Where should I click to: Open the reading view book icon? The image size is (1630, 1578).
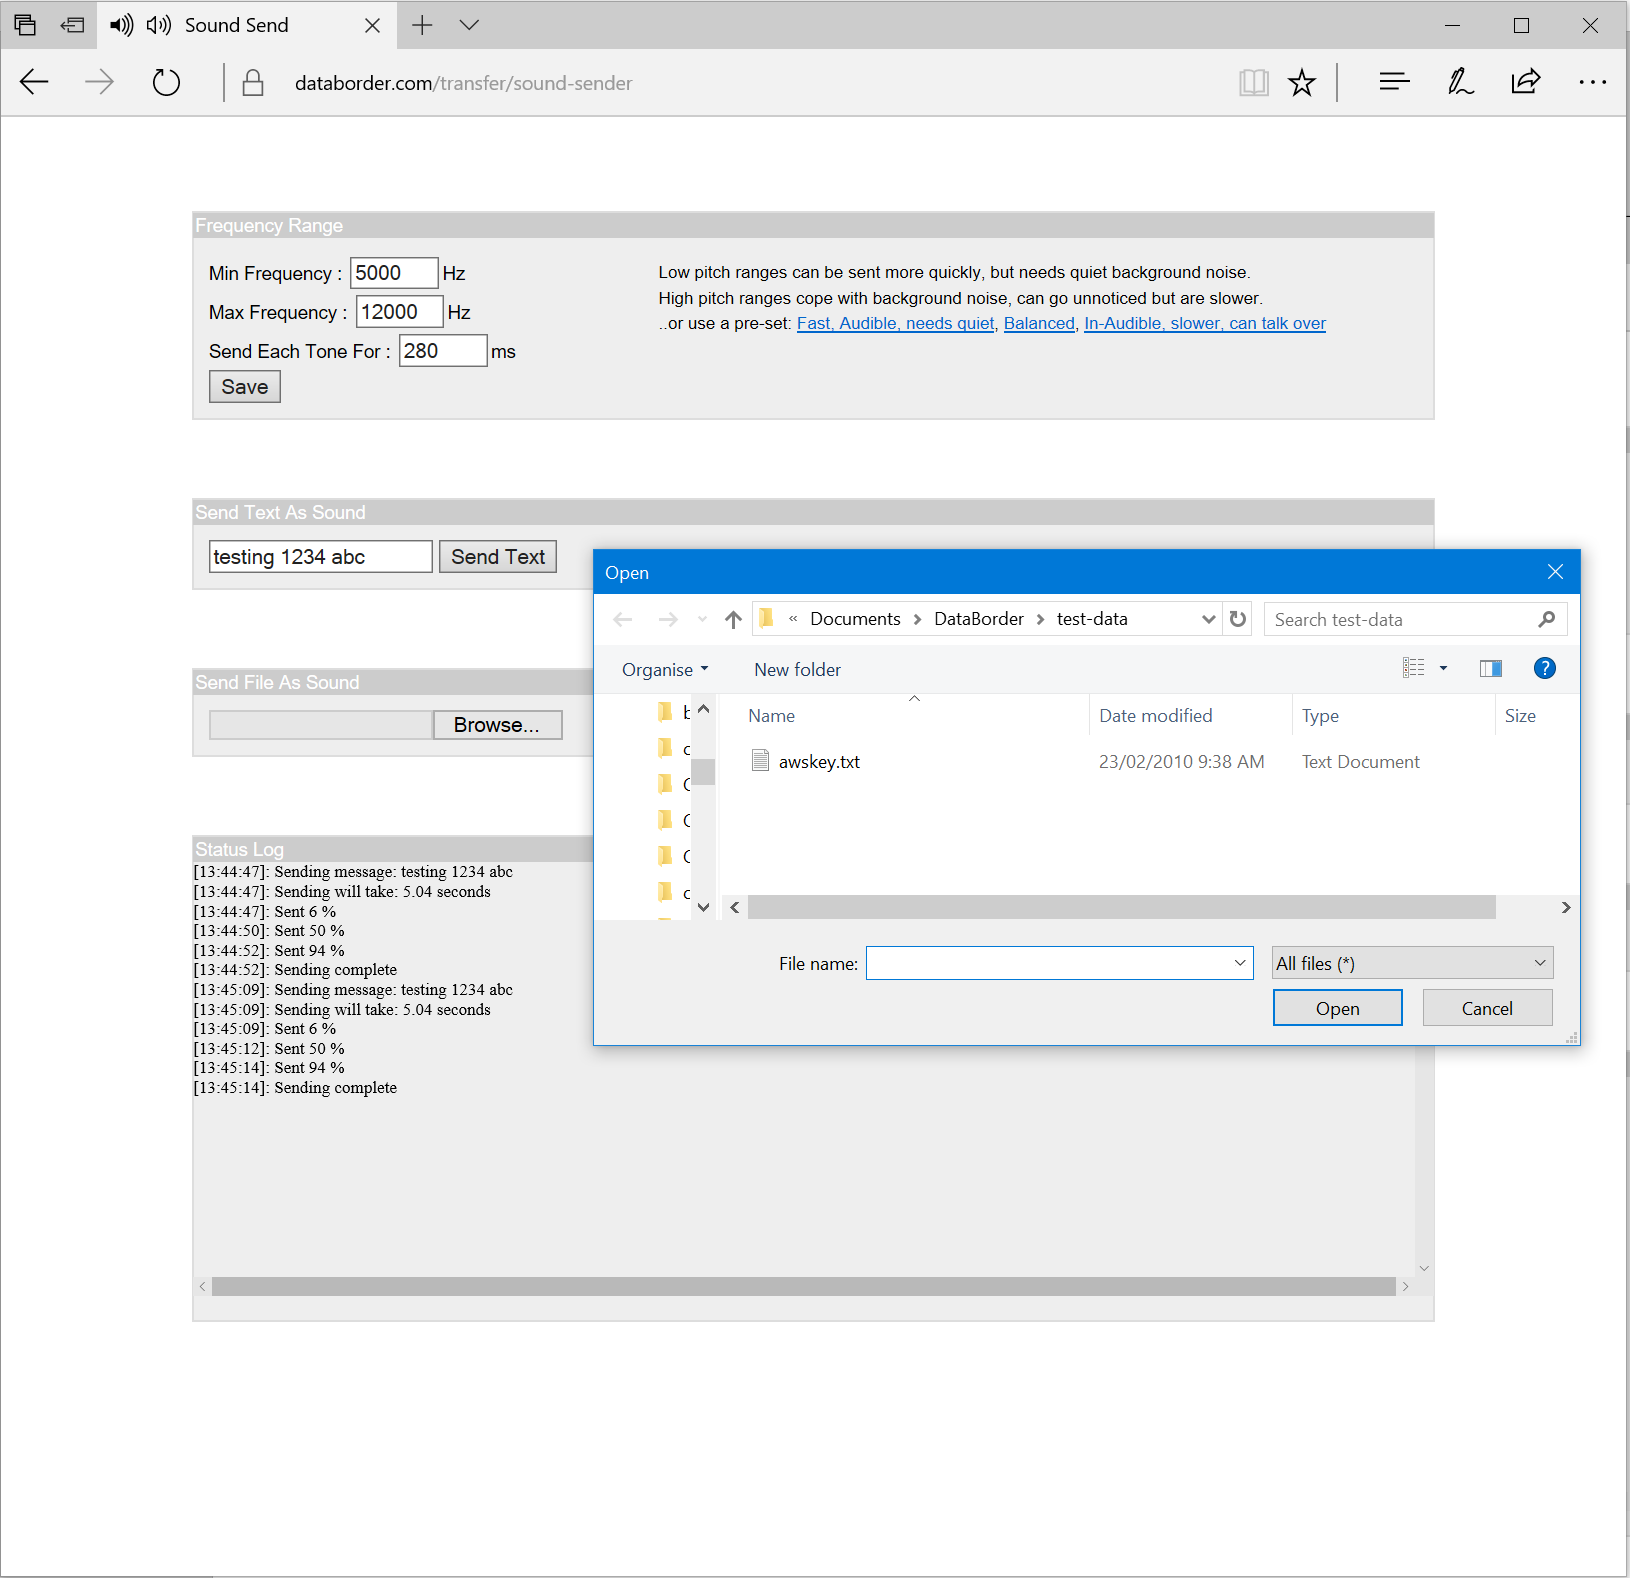click(1253, 82)
